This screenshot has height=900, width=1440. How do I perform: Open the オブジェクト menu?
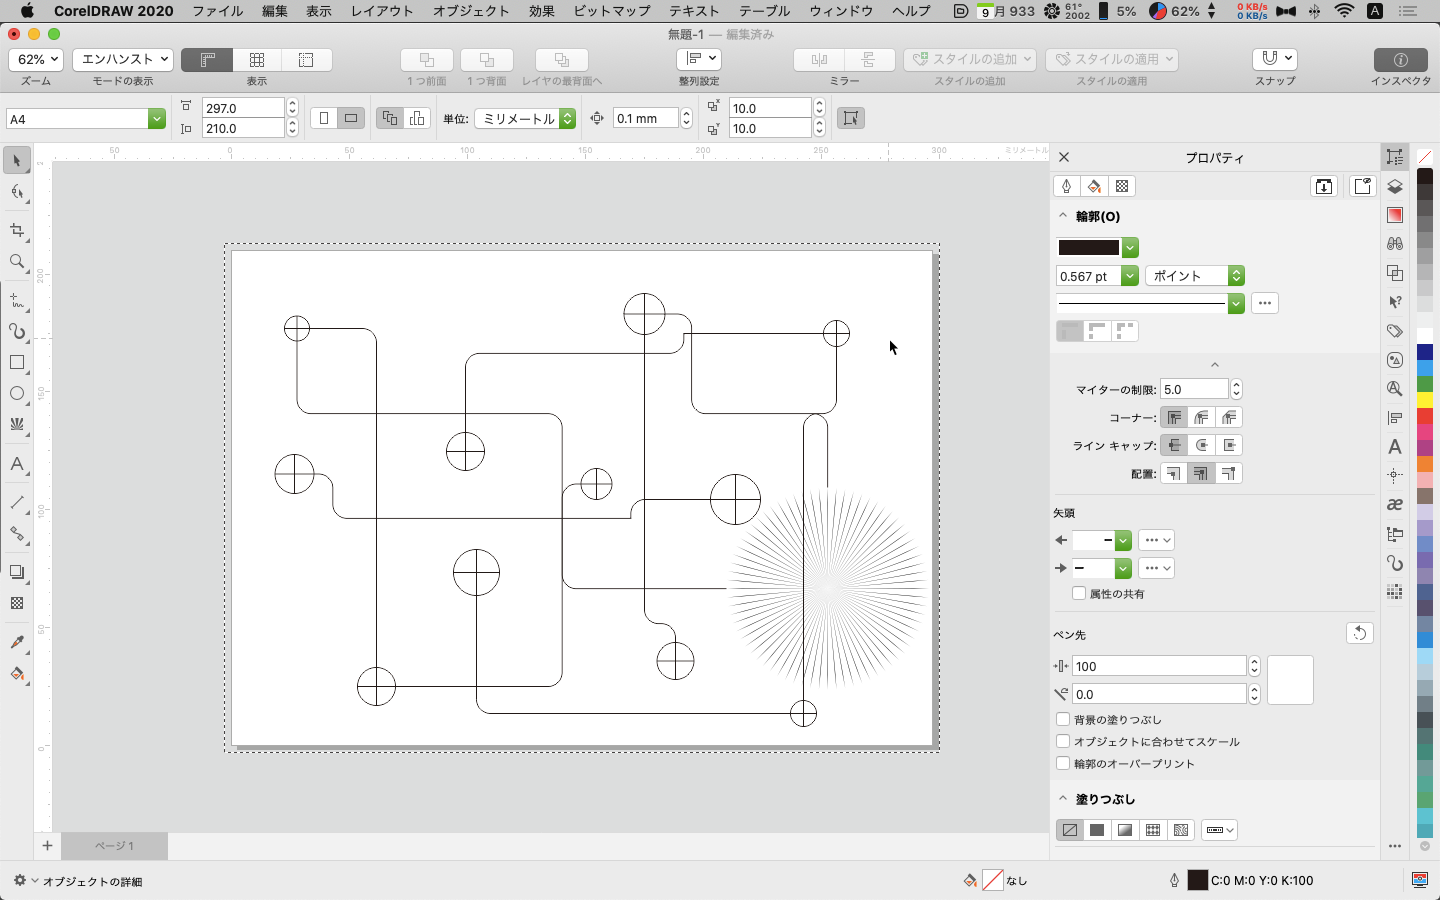click(471, 11)
